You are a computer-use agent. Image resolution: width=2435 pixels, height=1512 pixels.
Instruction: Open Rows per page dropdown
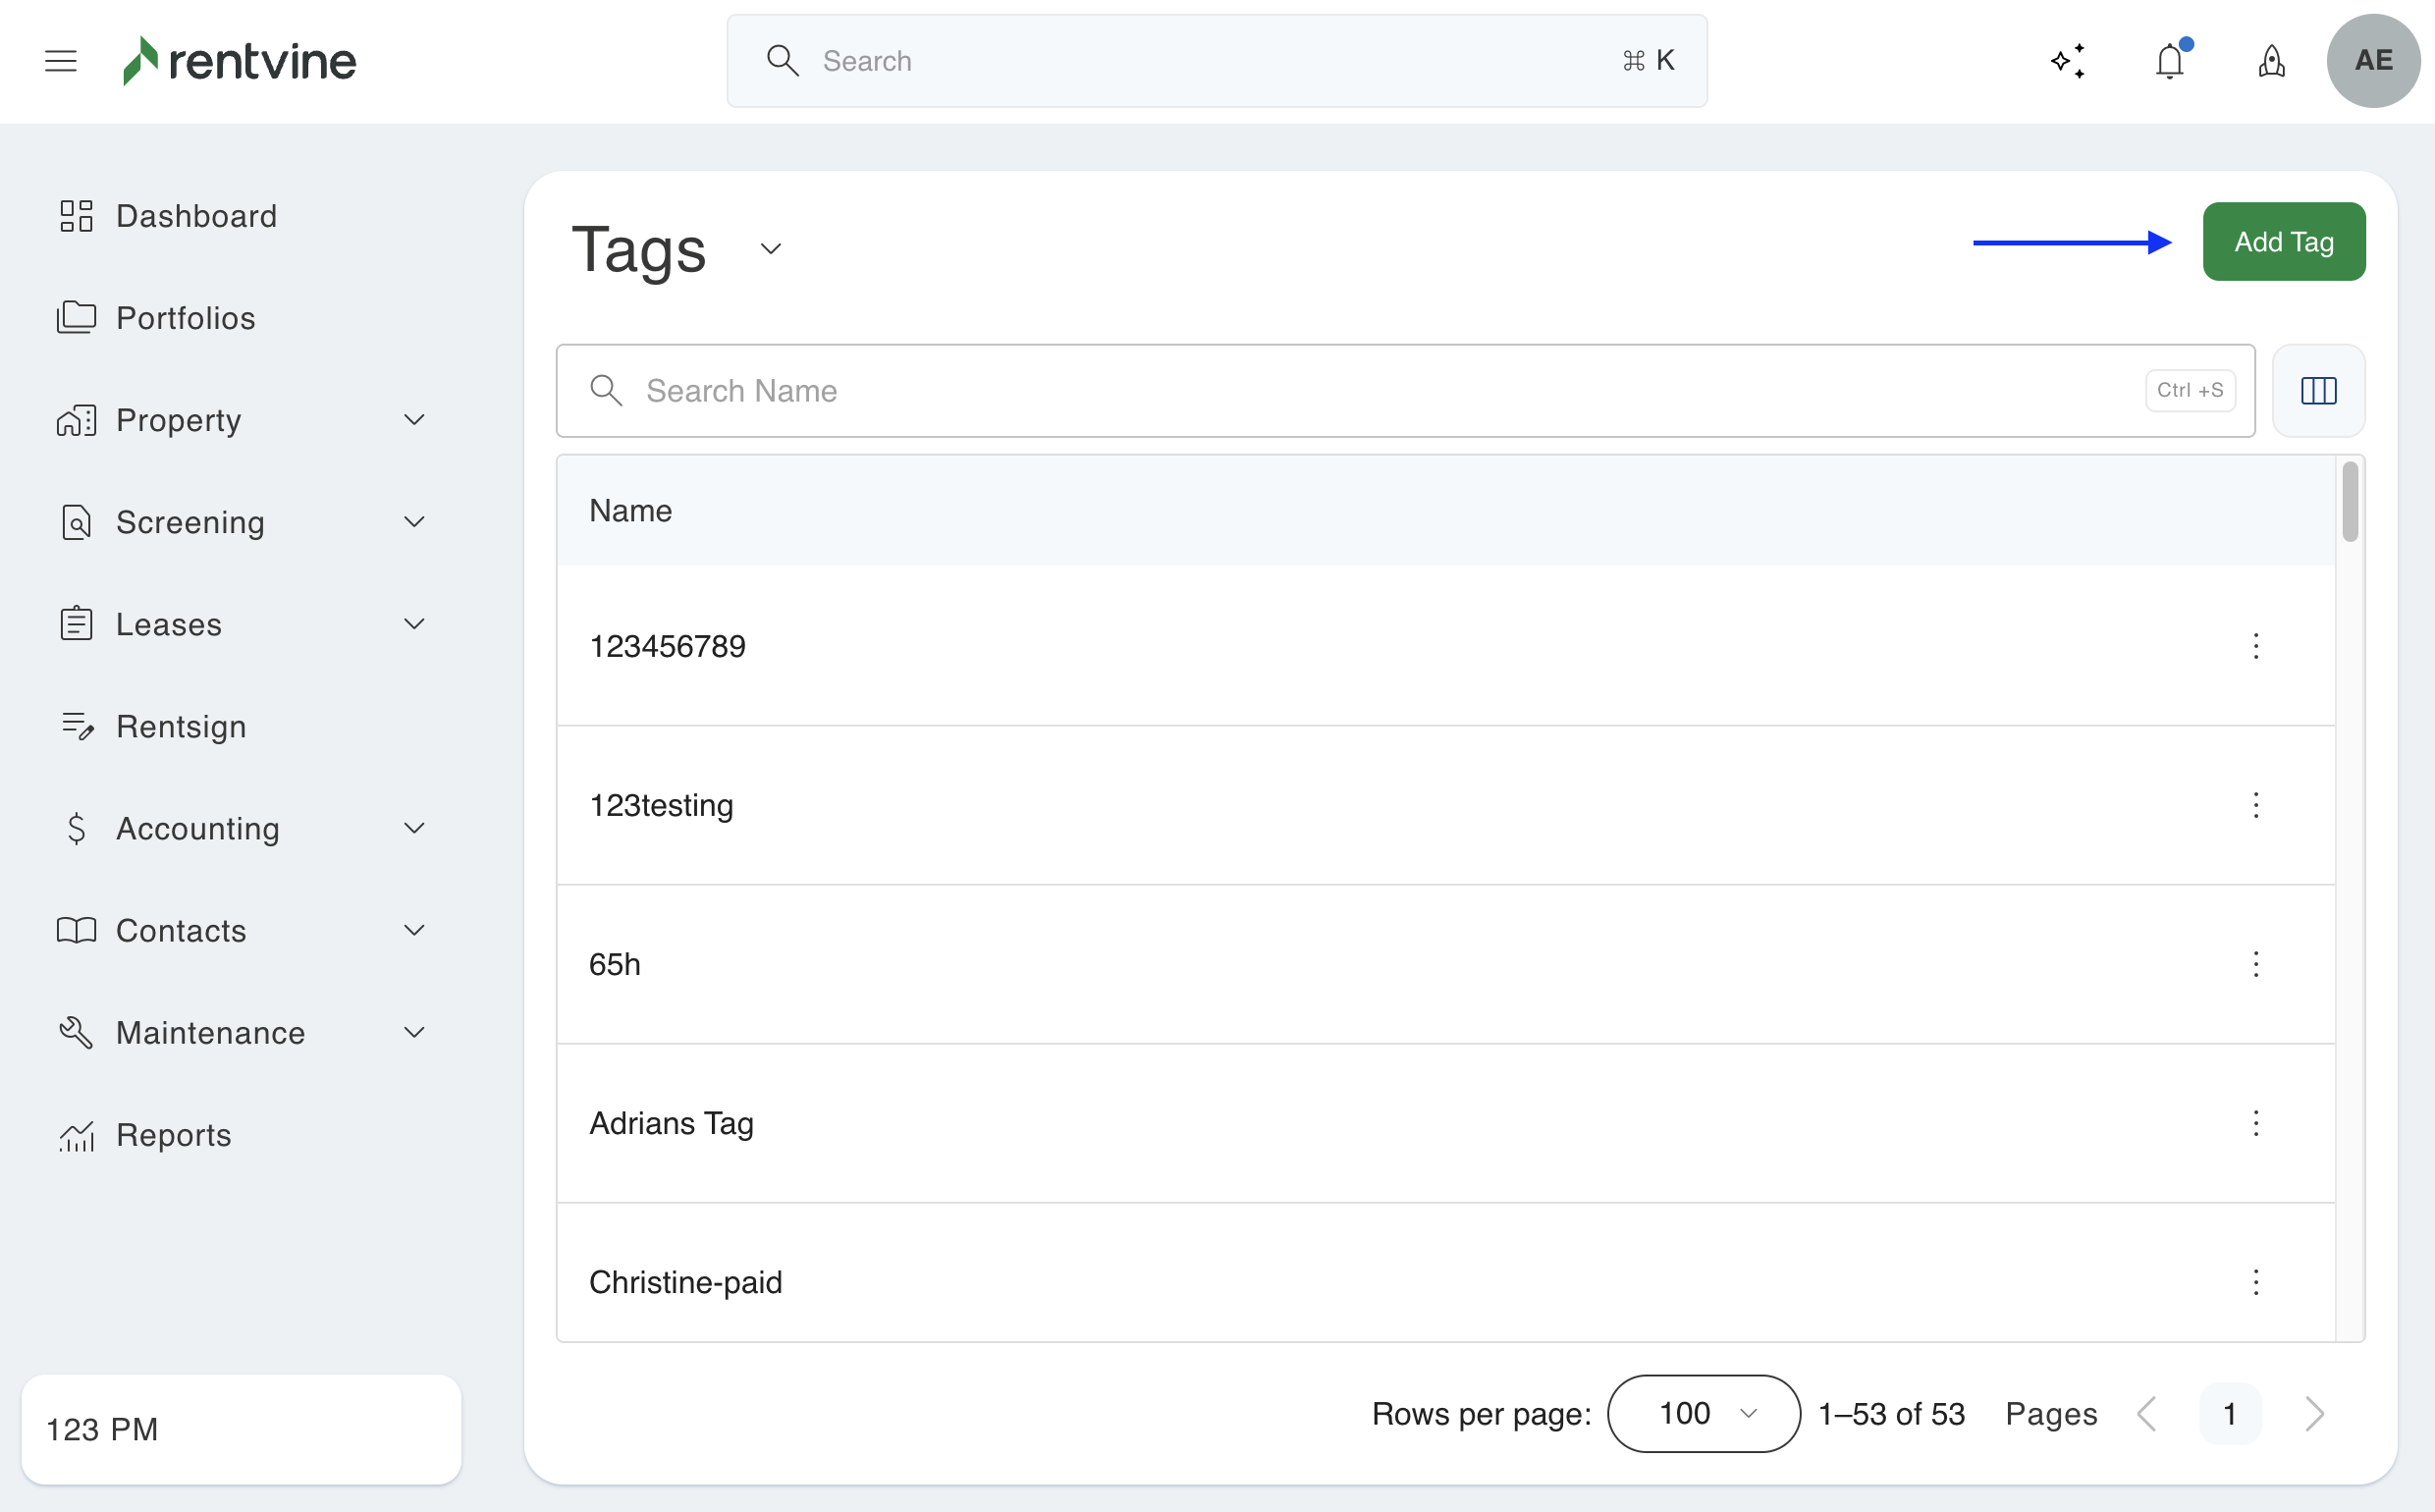pyautogui.click(x=1703, y=1413)
